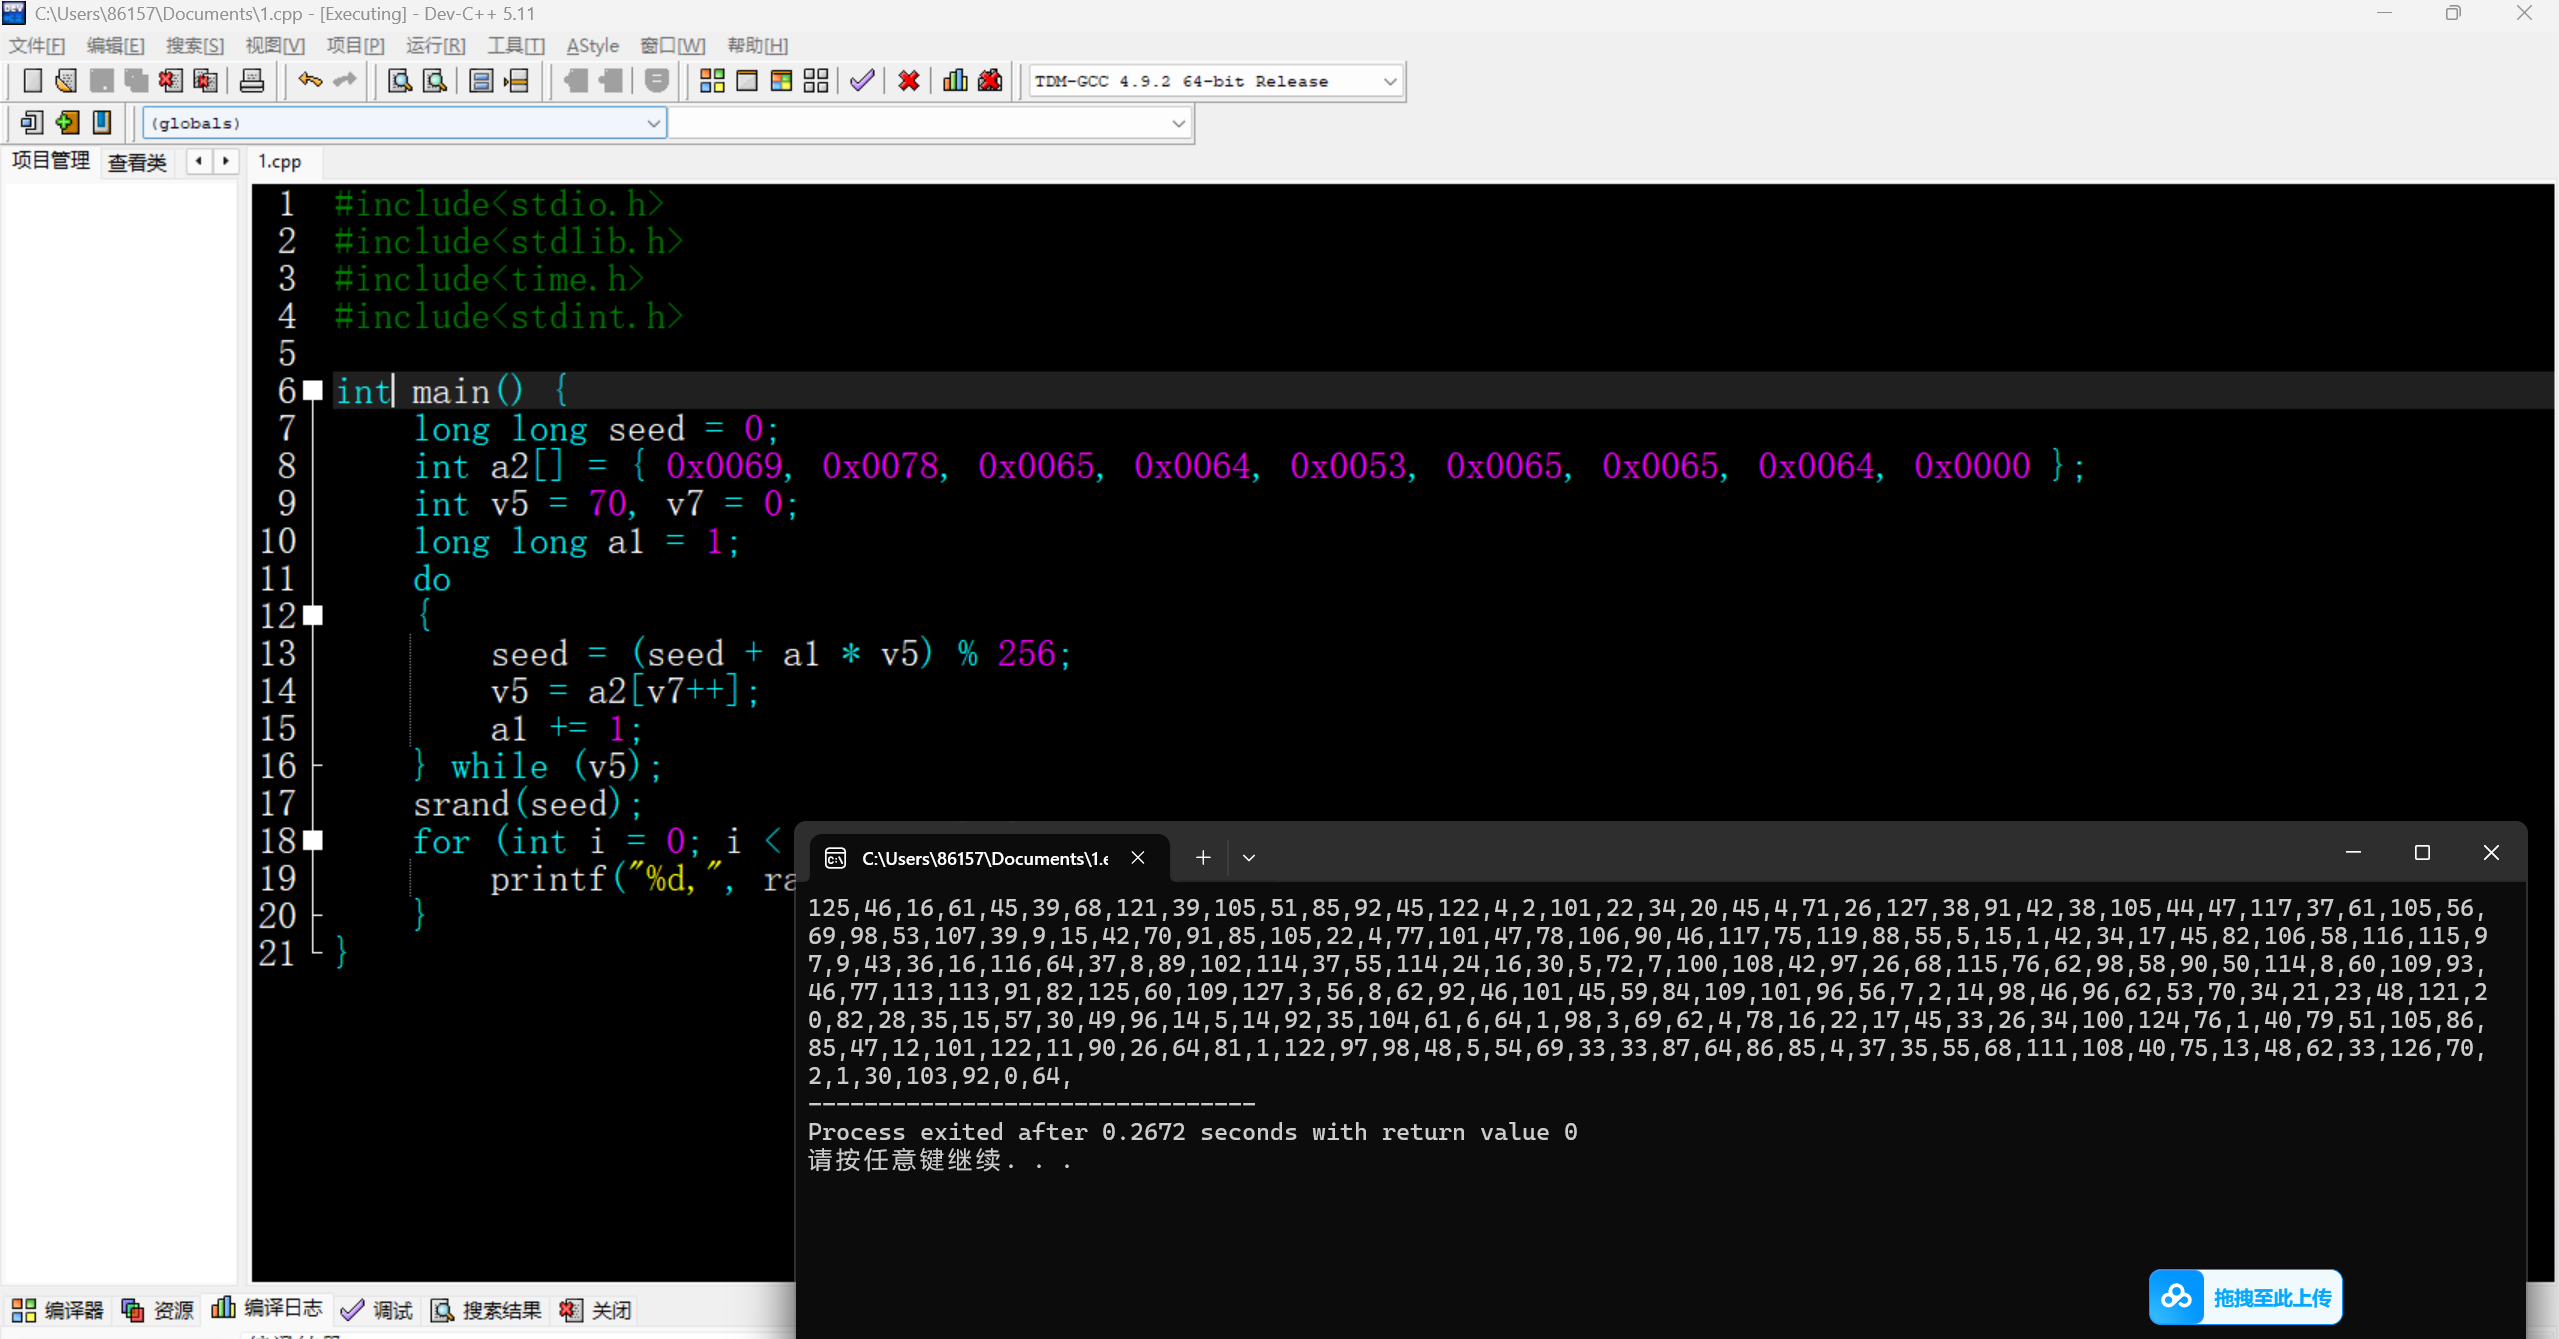This screenshot has width=2559, height=1339.
Task: Open the TDM-GCC compiler selection dropdown
Action: [1390, 81]
